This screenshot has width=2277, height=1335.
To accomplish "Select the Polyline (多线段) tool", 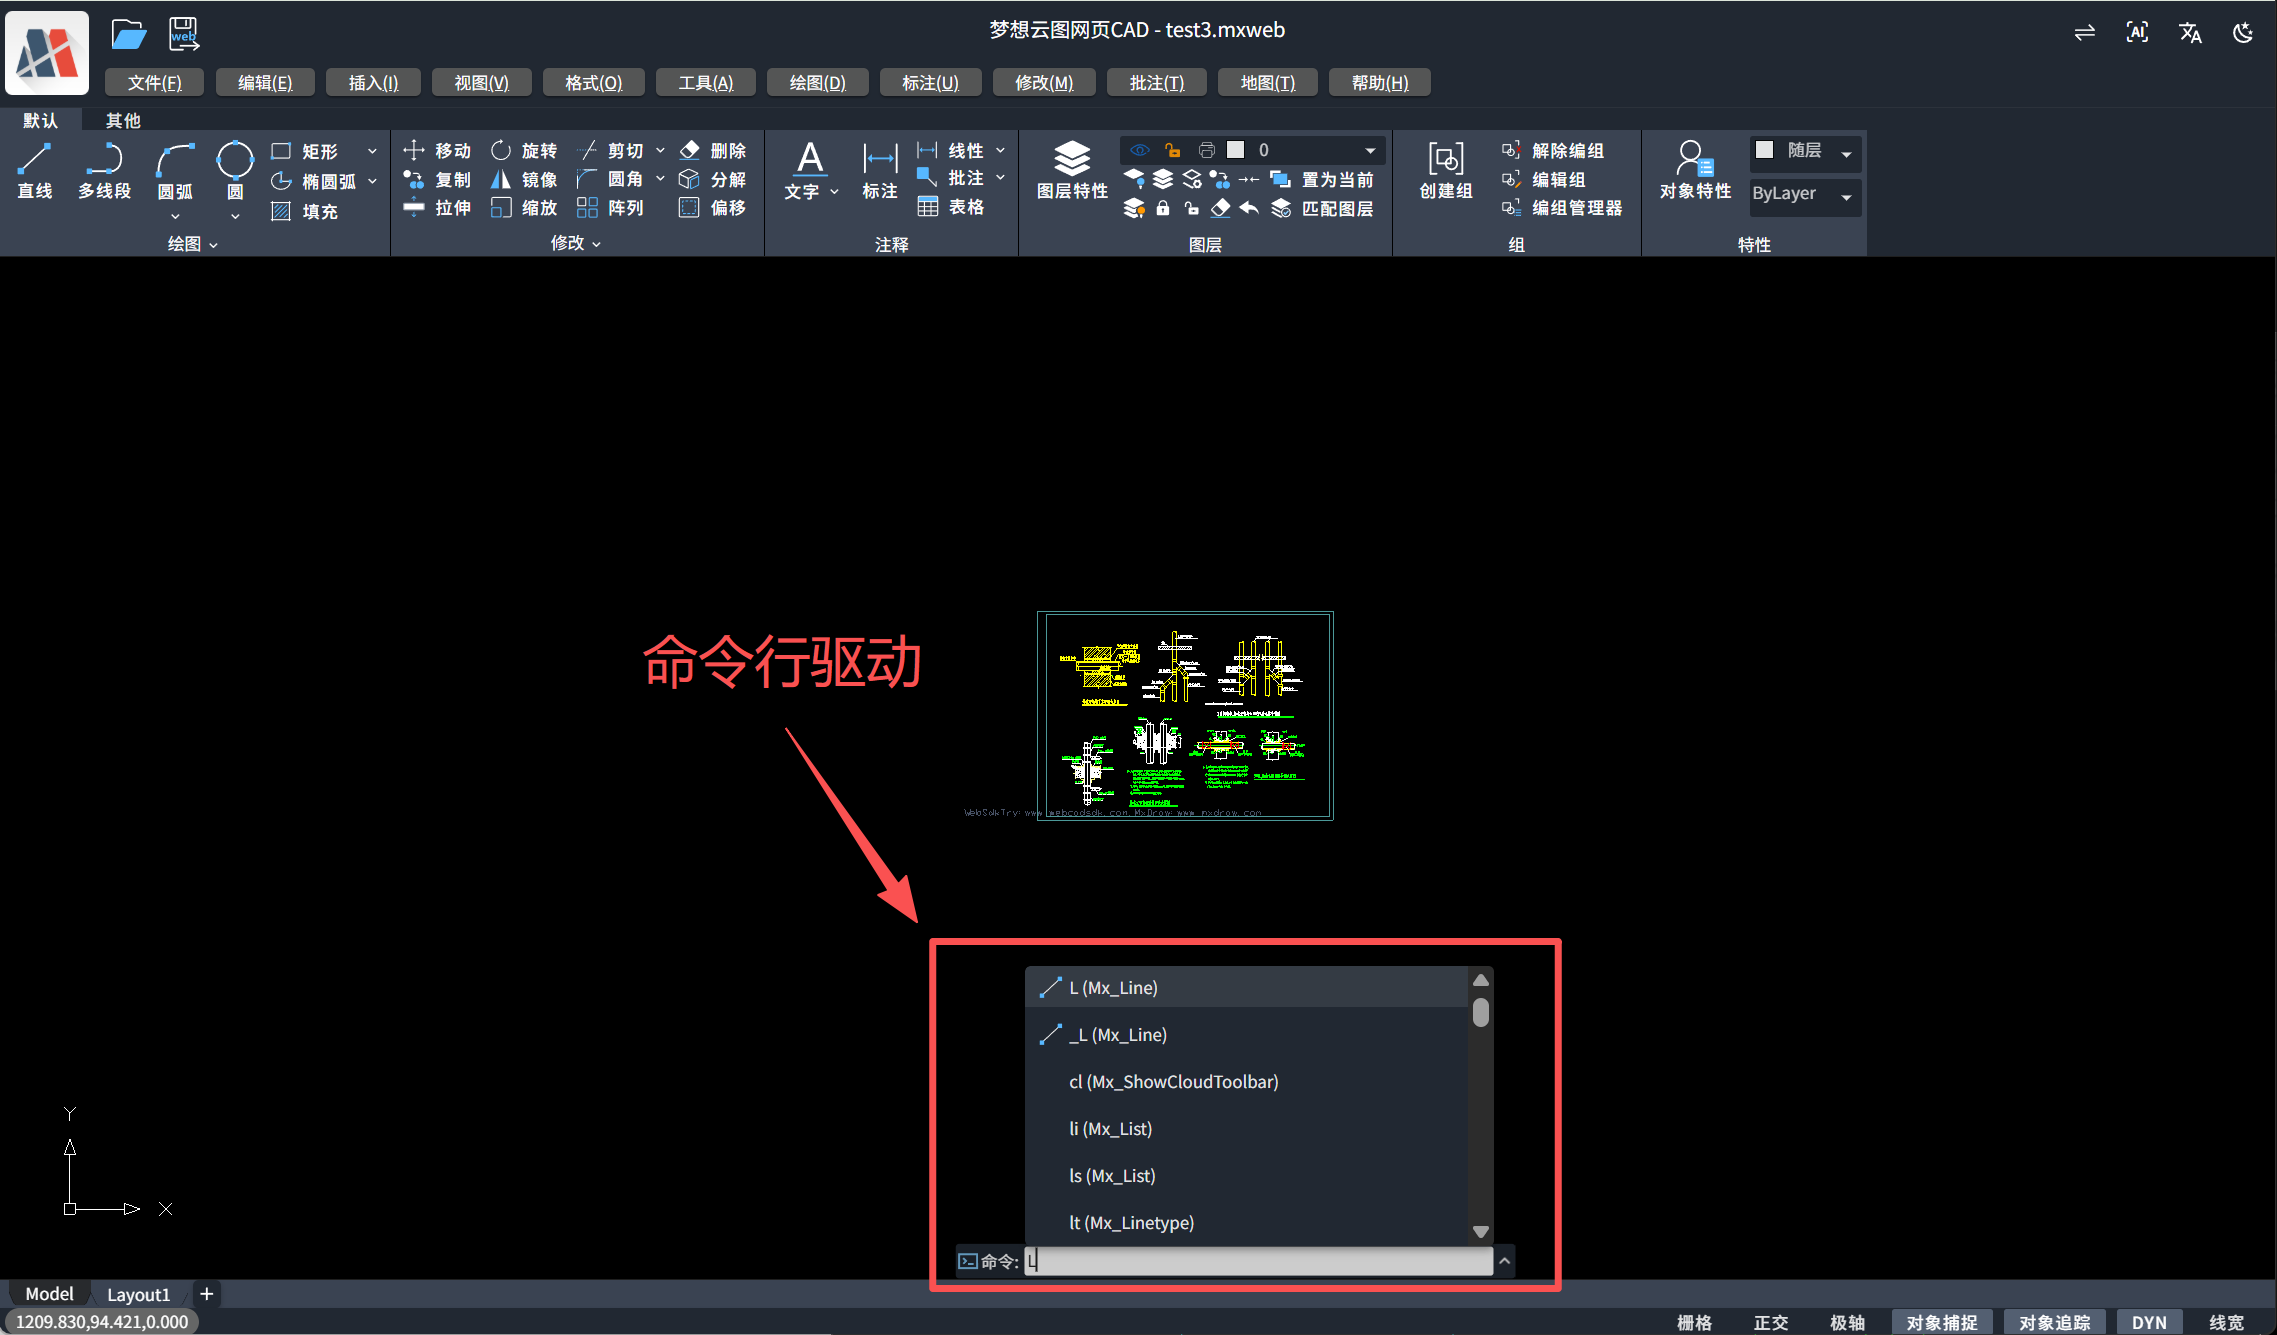I will [x=104, y=171].
